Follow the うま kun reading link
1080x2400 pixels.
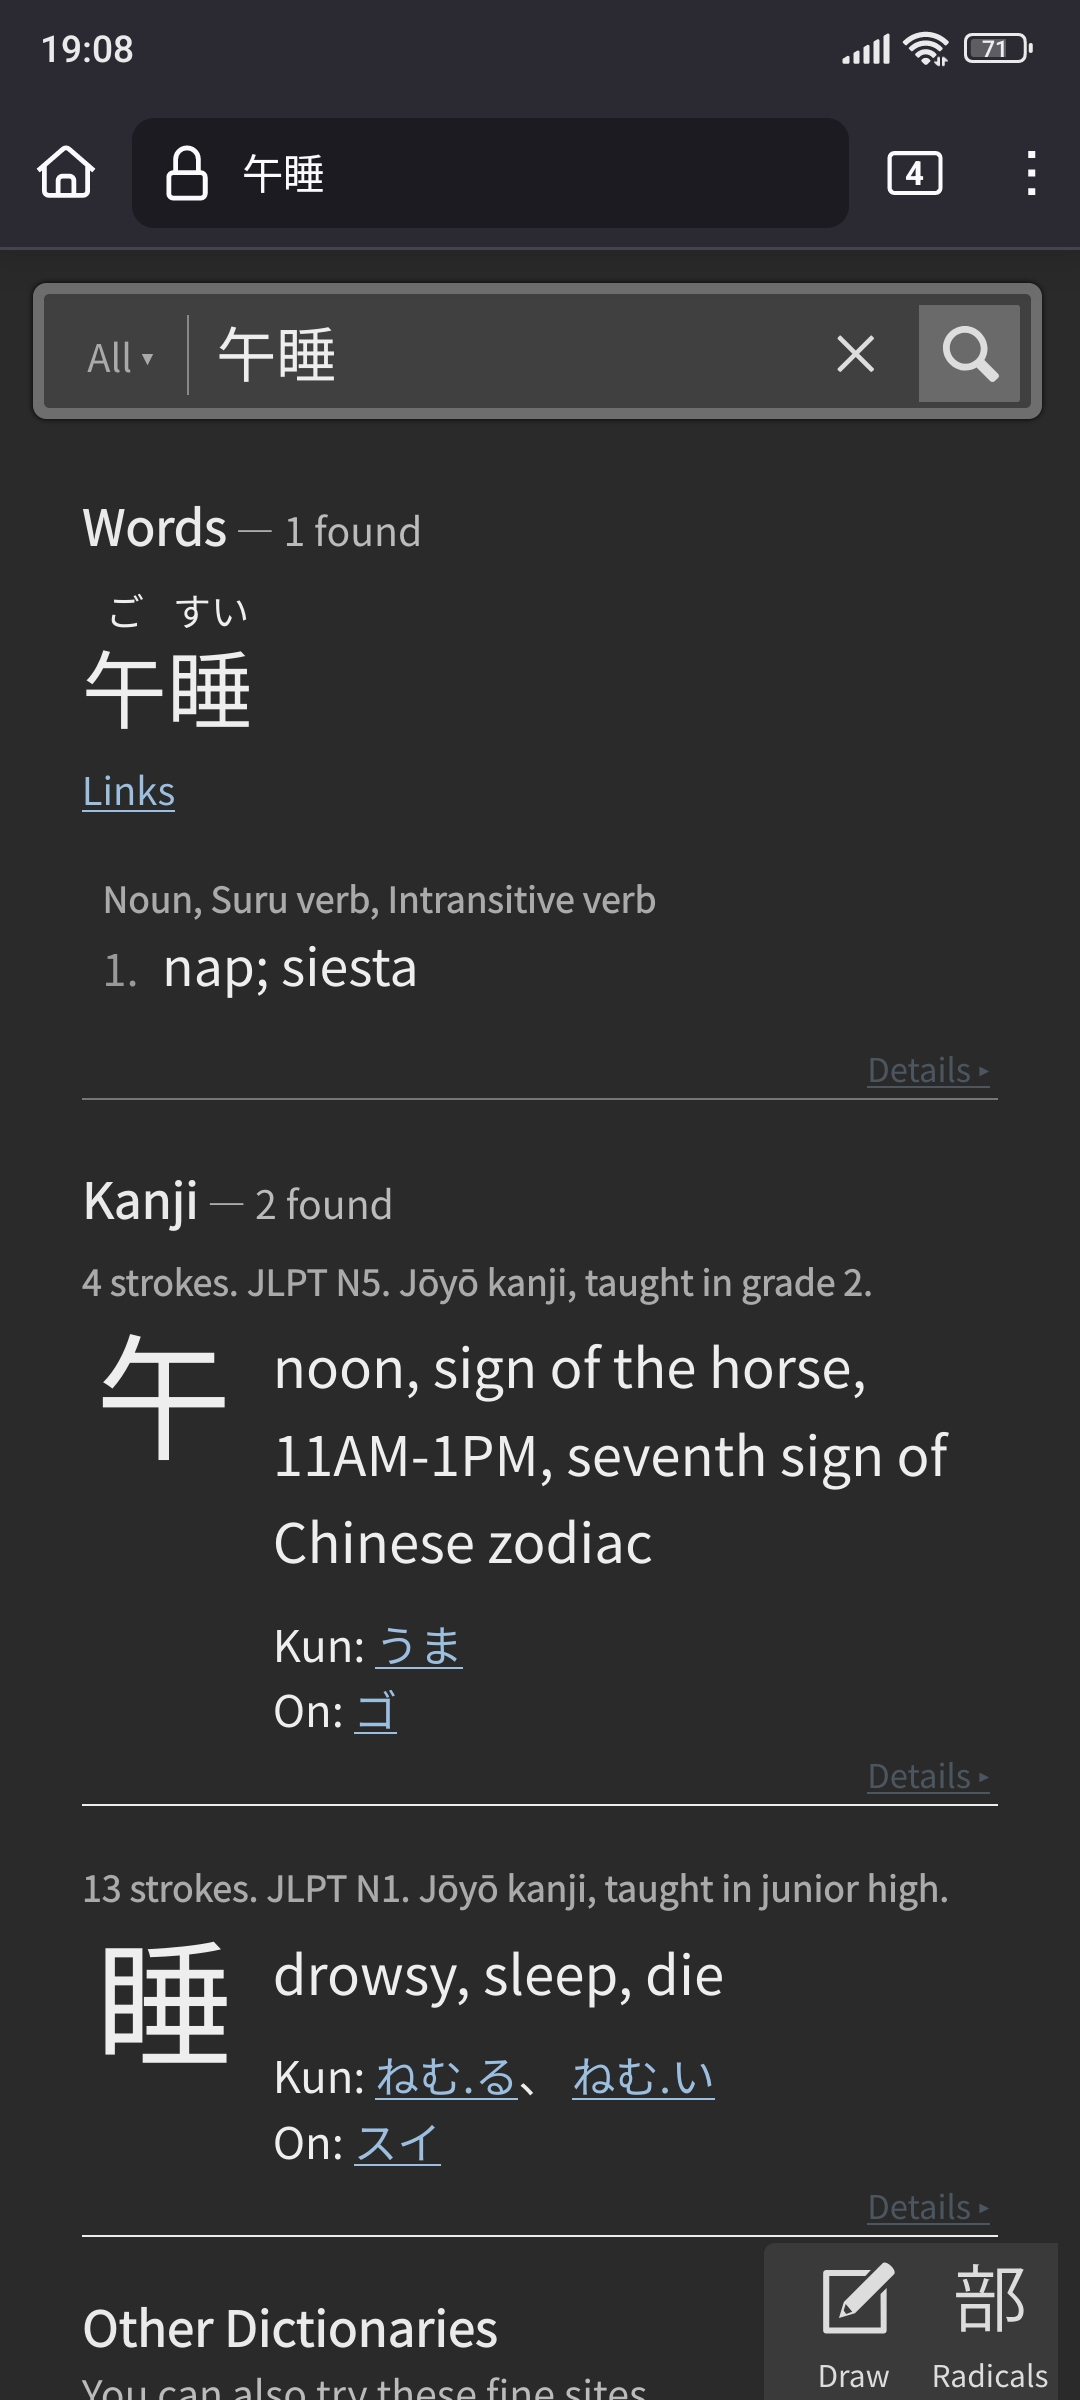(x=419, y=1646)
